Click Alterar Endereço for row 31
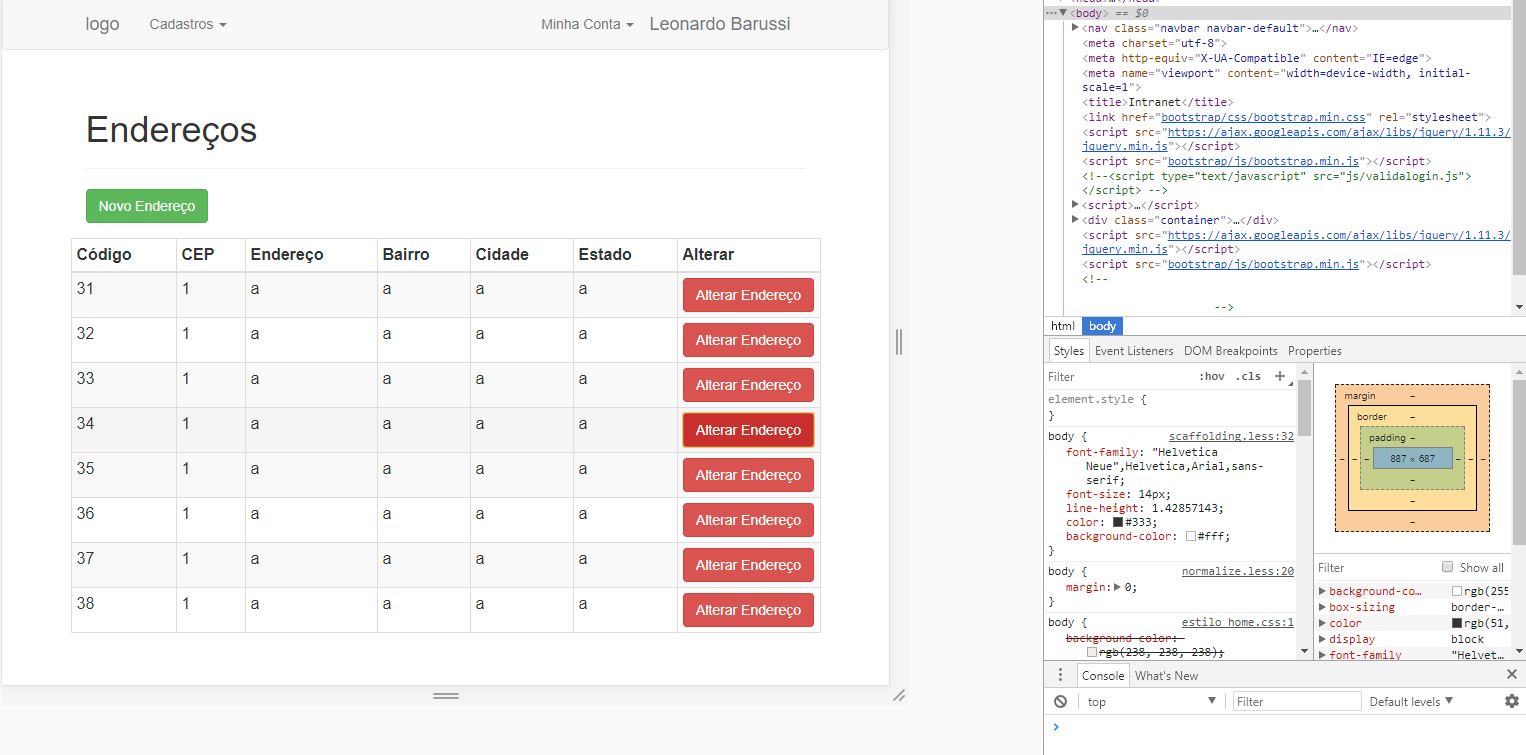1526x755 pixels. point(748,295)
